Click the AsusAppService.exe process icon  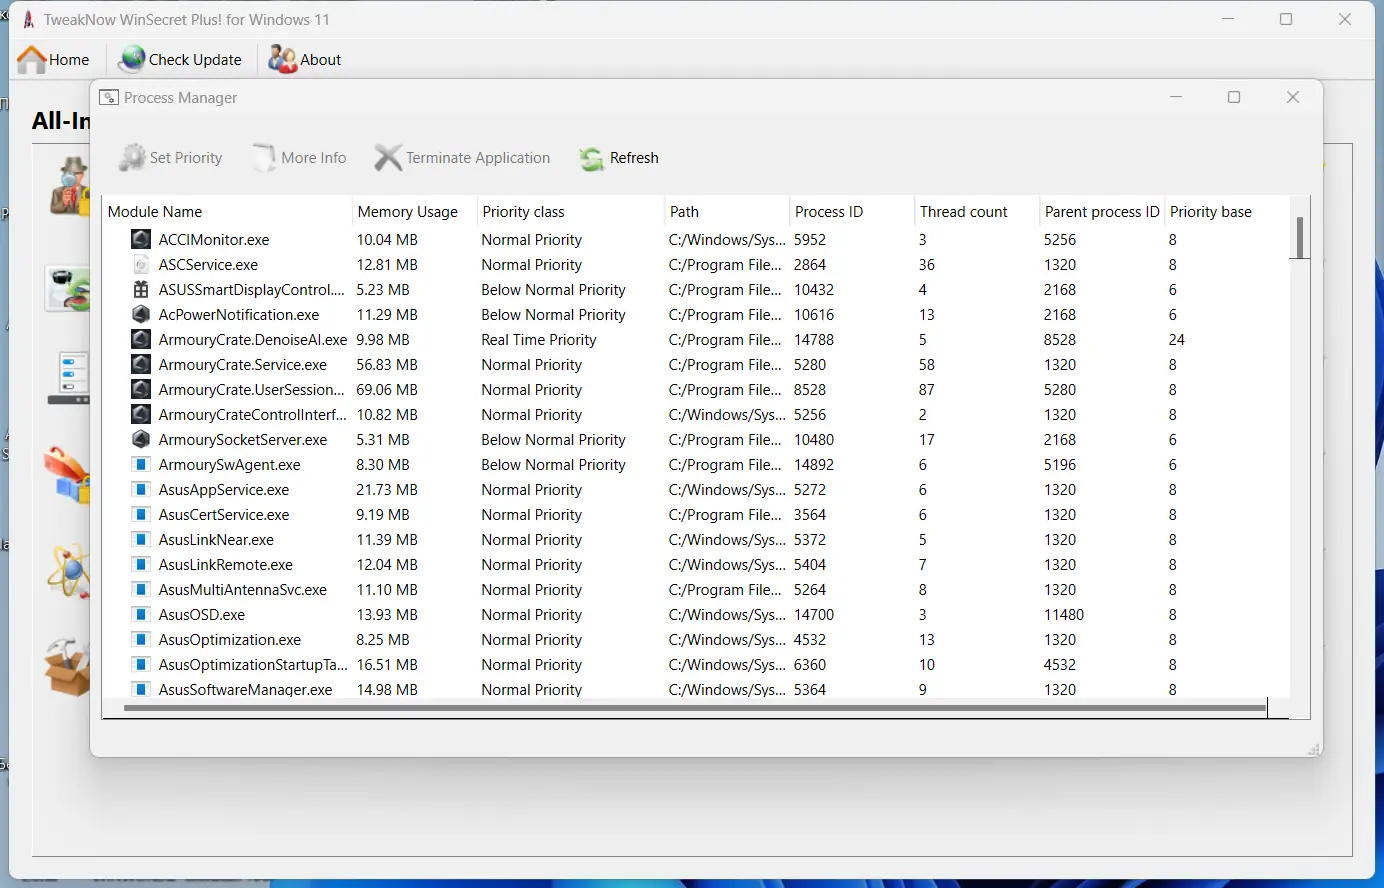click(141, 489)
